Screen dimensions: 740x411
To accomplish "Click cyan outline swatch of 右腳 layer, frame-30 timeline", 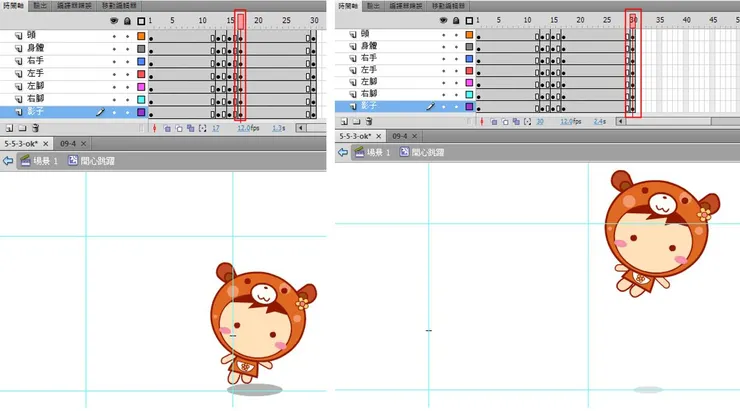I will click(x=469, y=94).
